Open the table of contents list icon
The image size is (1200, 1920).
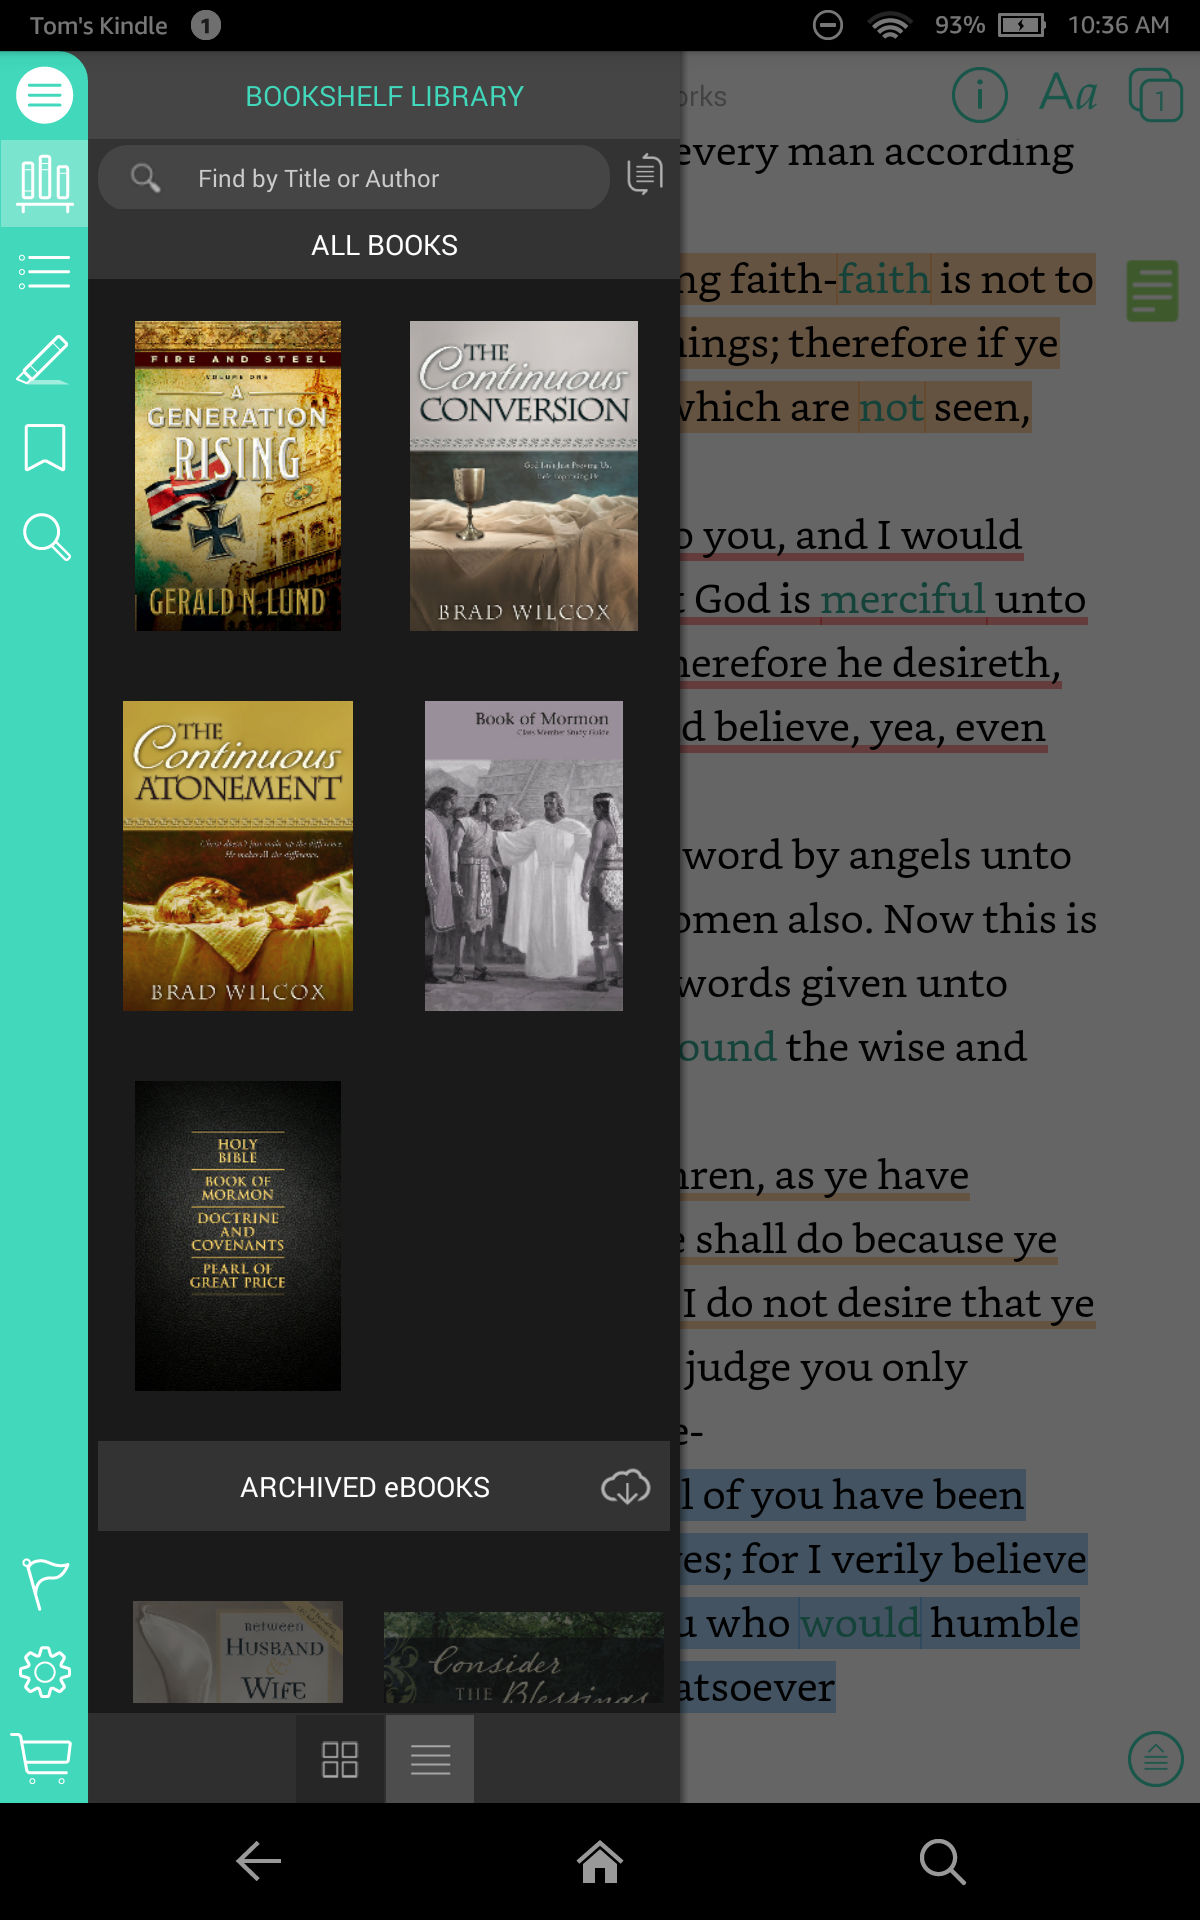pyautogui.click(x=44, y=271)
